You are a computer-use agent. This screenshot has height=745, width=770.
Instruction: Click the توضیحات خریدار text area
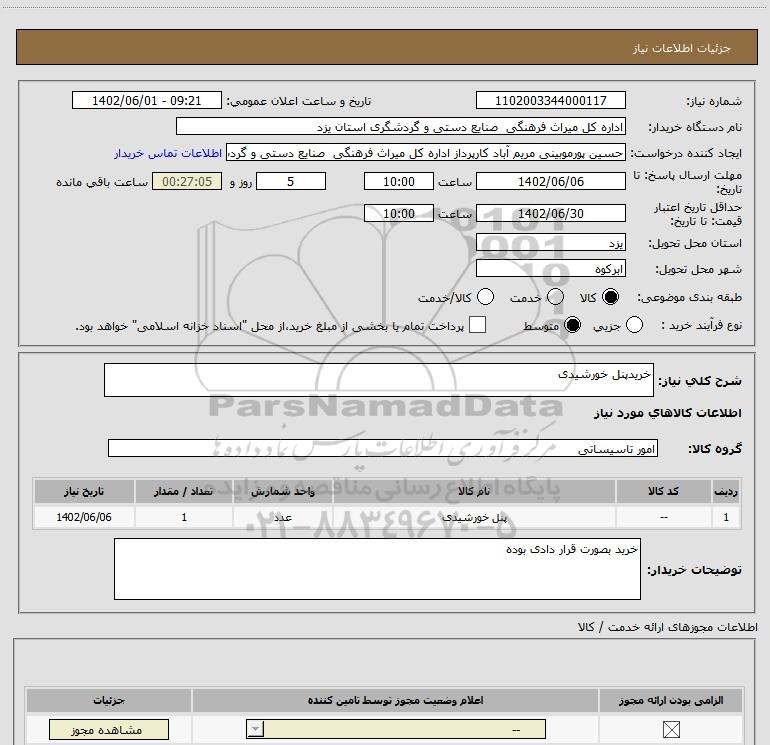click(x=377, y=569)
